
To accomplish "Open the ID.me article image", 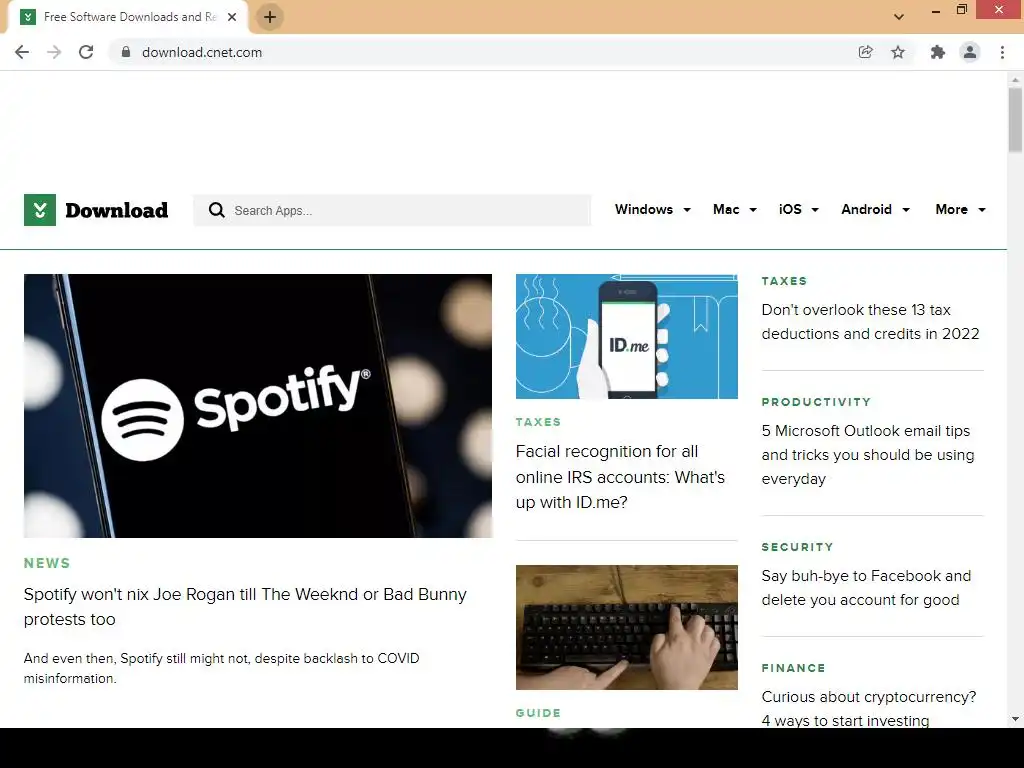I will [627, 336].
